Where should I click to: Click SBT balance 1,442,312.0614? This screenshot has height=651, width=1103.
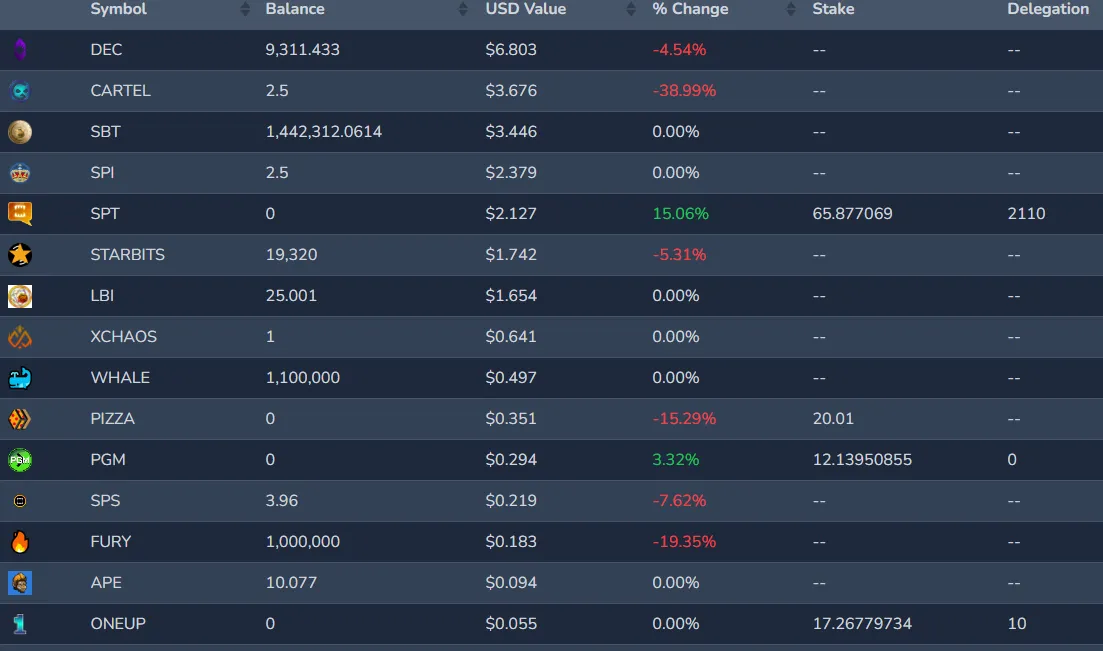point(324,132)
